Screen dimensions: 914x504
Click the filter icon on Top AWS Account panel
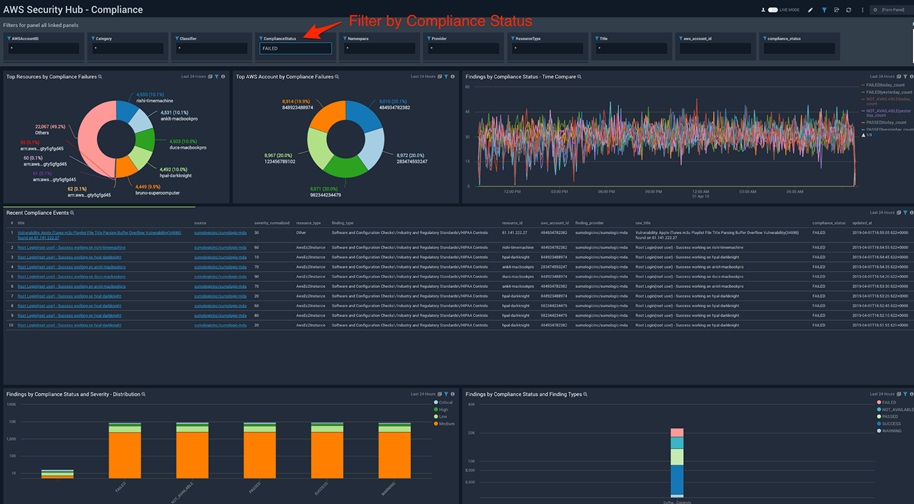click(446, 77)
